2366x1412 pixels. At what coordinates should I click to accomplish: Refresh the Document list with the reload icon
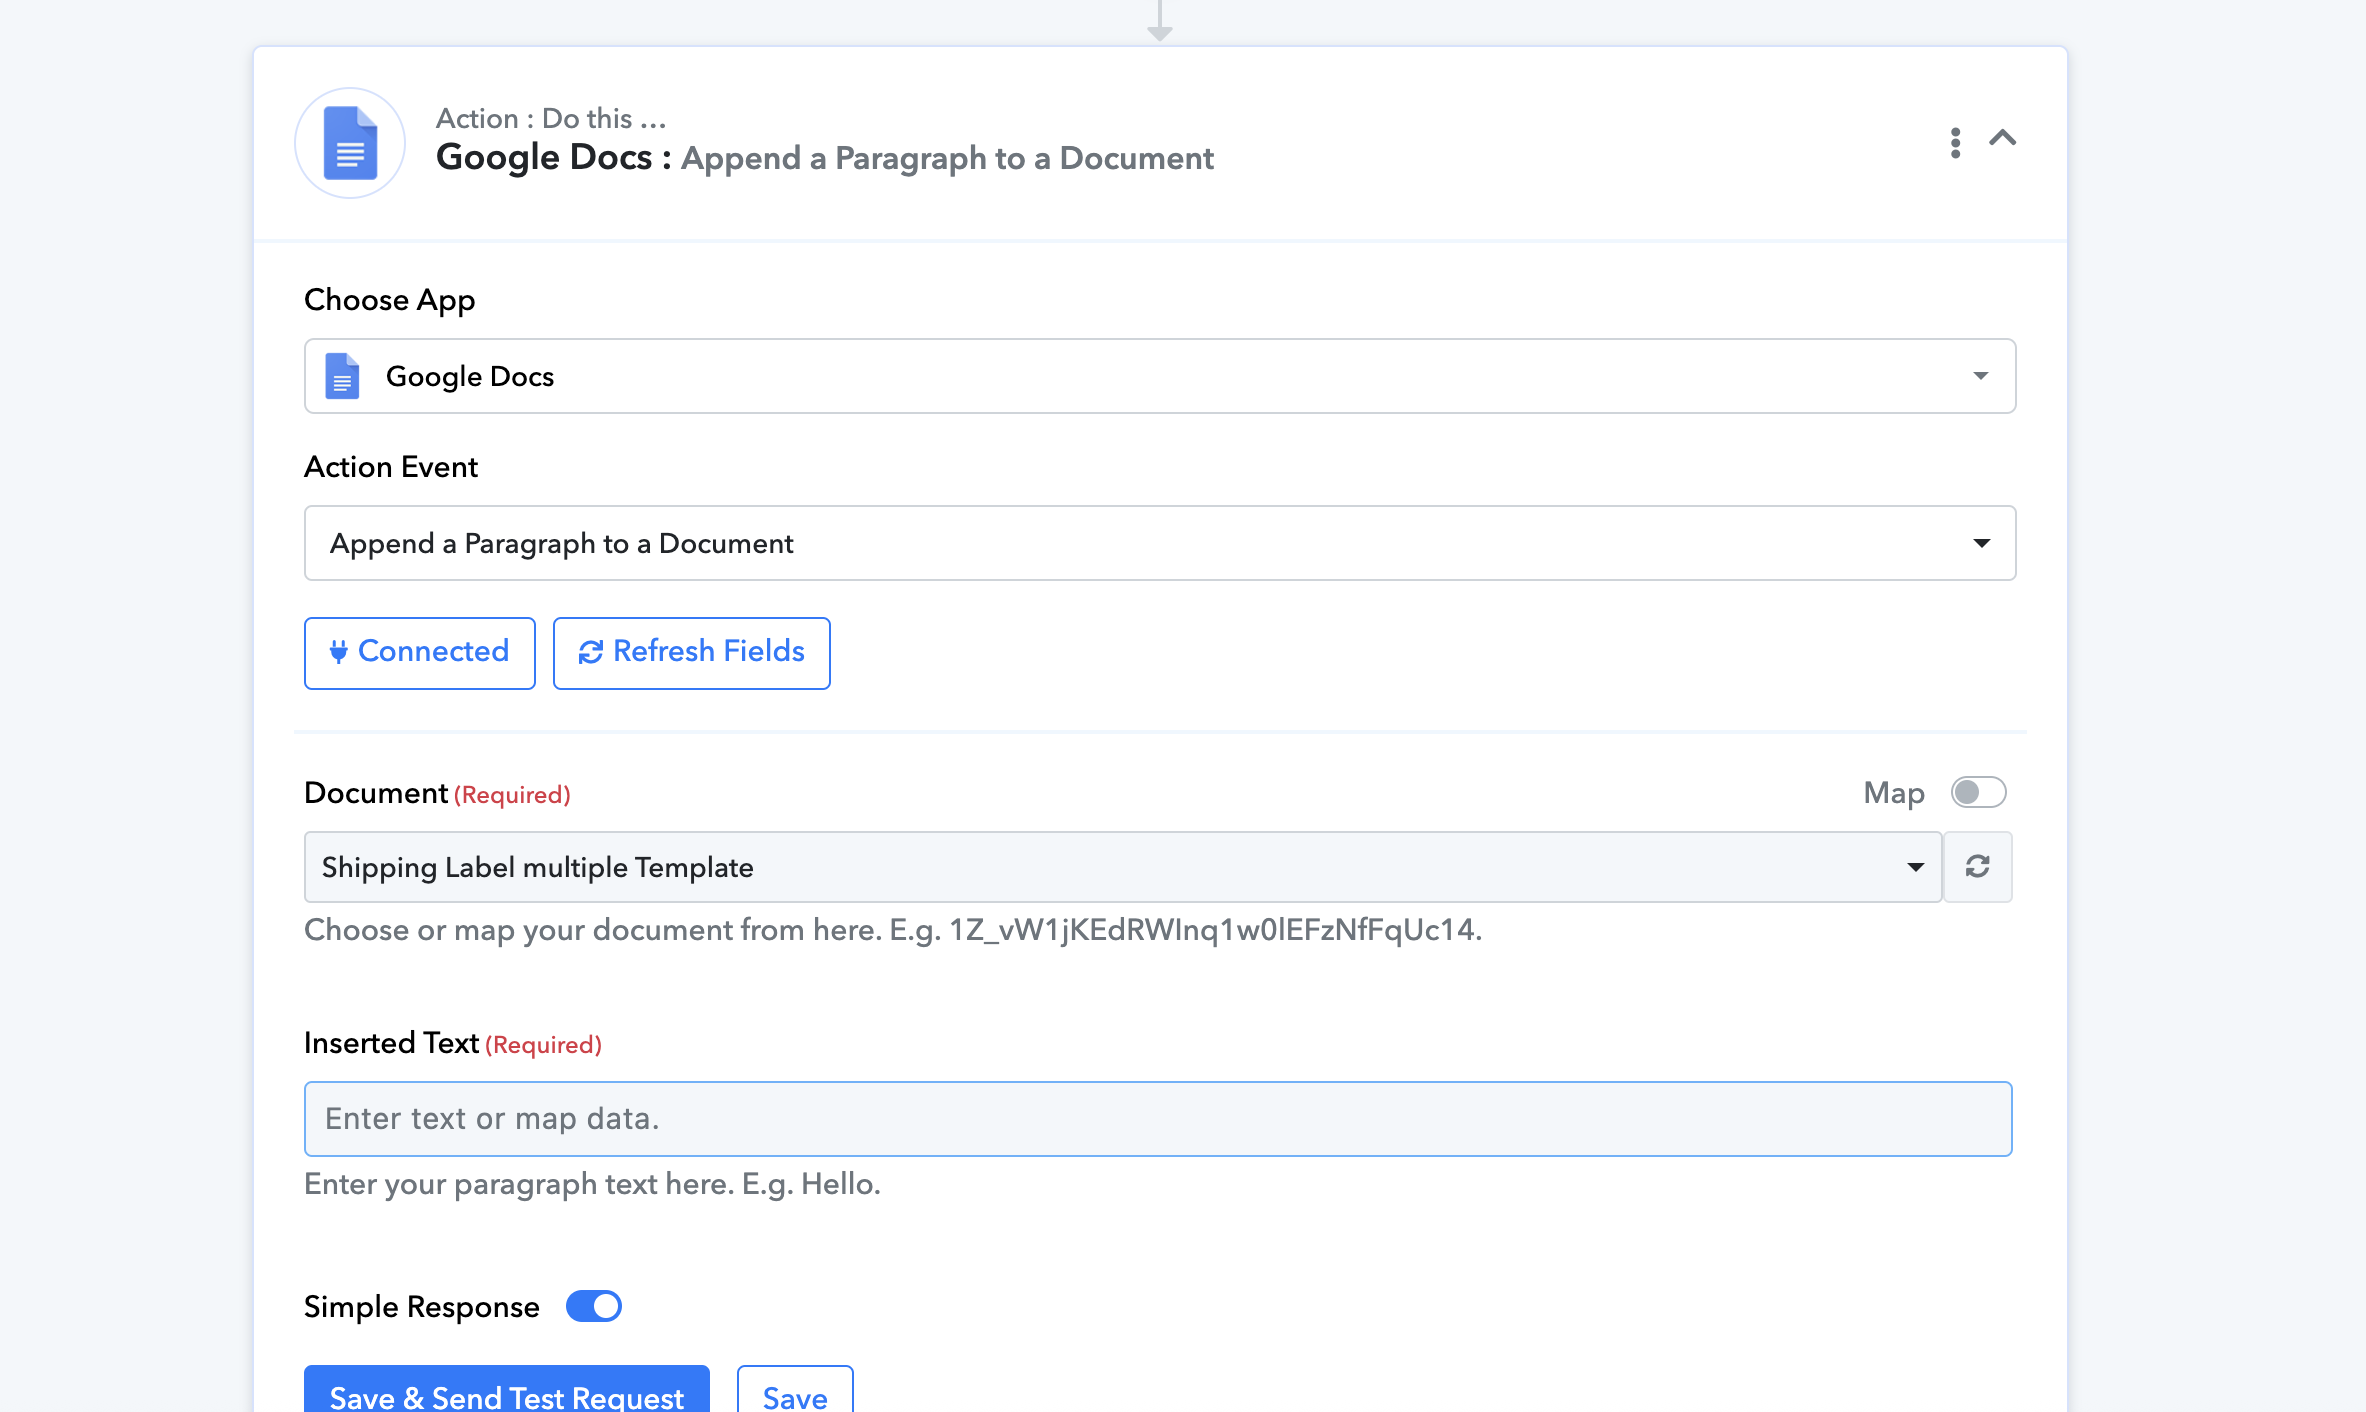1977,867
